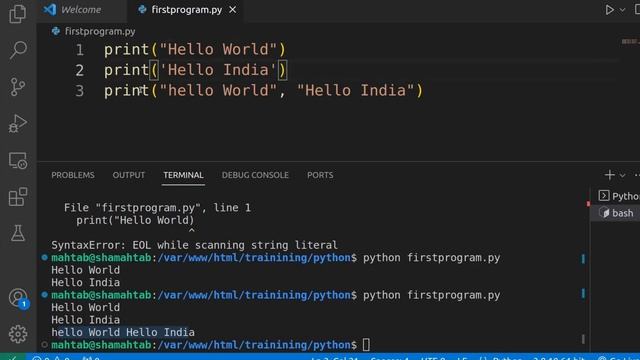Open the OUTPUT panel tab

(x=129, y=175)
